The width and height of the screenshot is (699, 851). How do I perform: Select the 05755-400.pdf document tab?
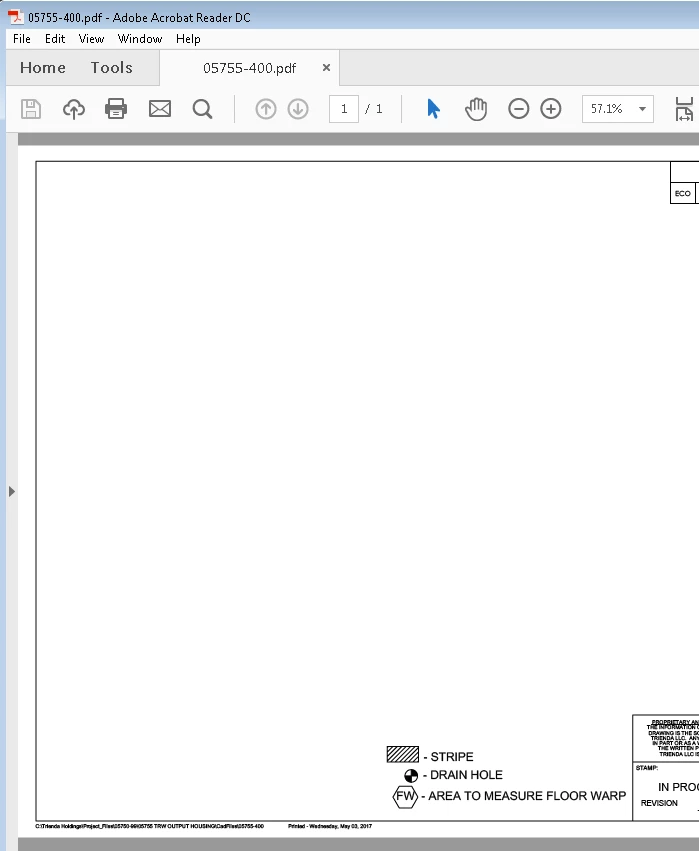pos(250,68)
